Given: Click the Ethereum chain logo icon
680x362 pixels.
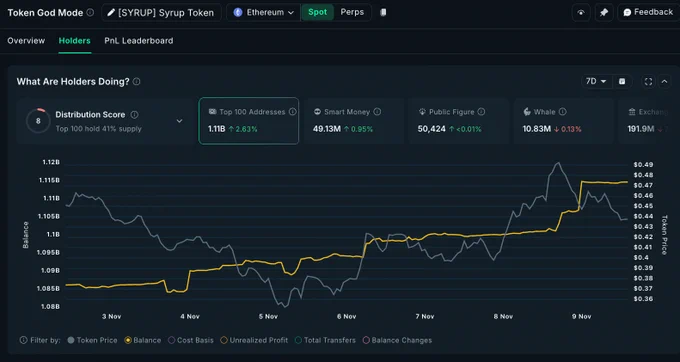Looking at the screenshot, I should [x=238, y=13].
